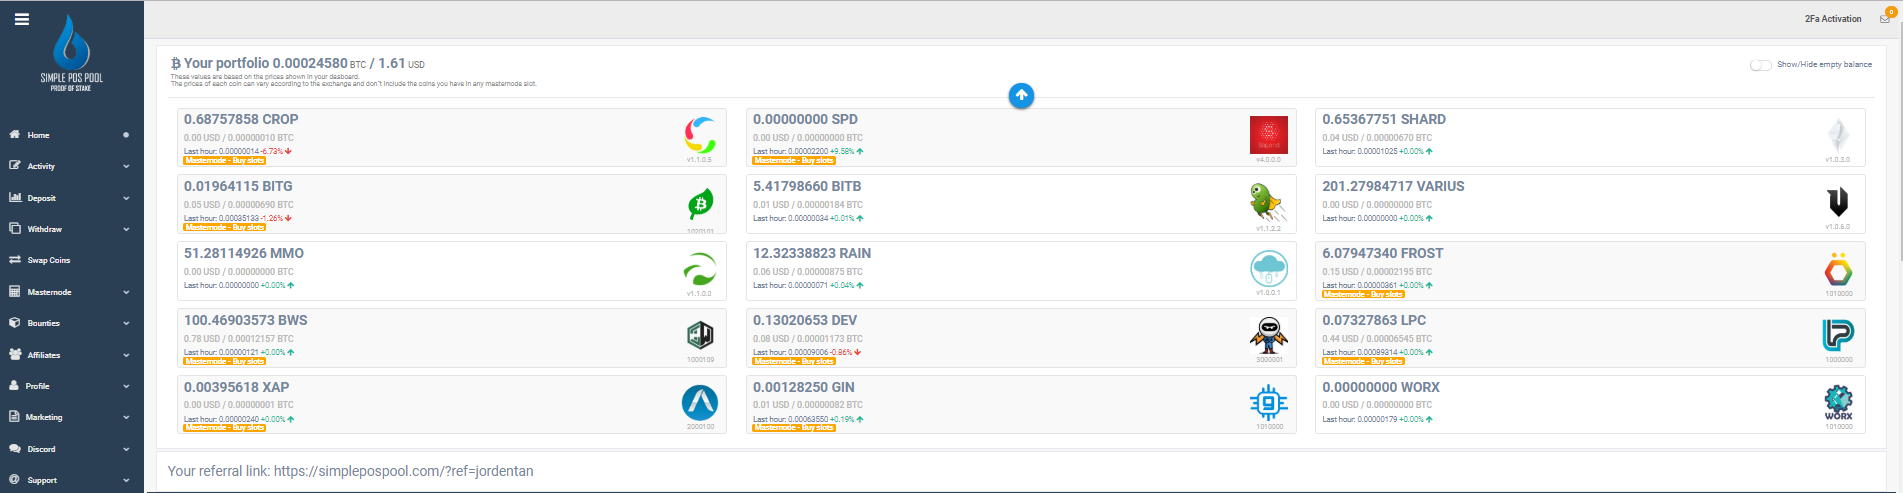Click the BITB green bird logo

[x=1267, y=202]
